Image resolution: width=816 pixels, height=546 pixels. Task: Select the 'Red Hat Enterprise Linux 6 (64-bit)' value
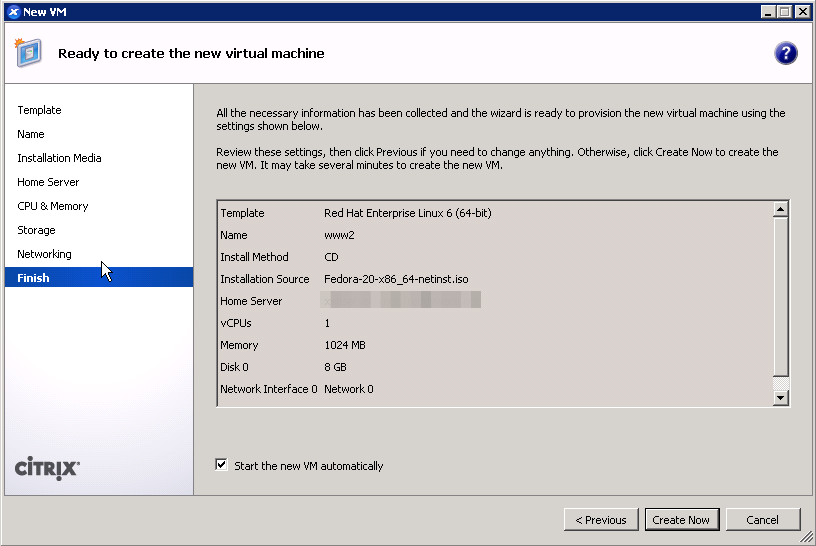click(407, 213)
